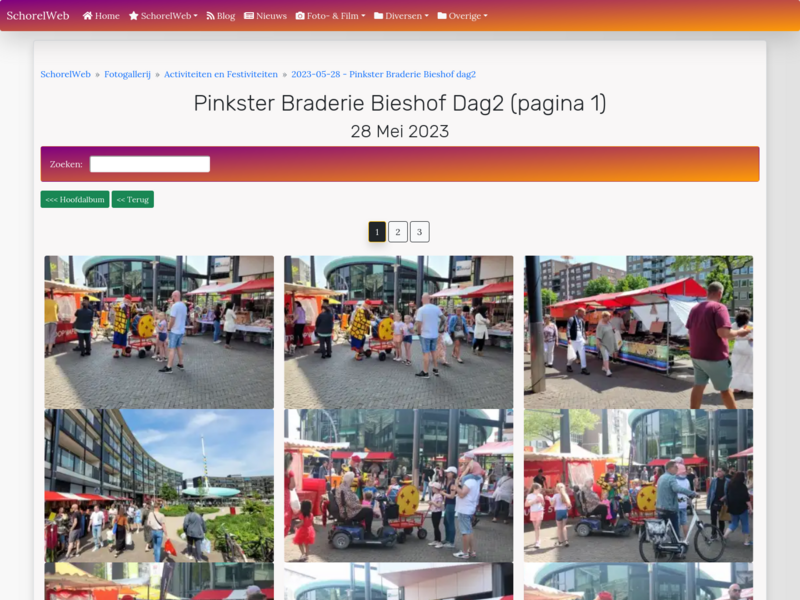Screen dimensions: 800x600
Task: Open the Foto- & Film dropdown arrow
Action: coord(363,17)
